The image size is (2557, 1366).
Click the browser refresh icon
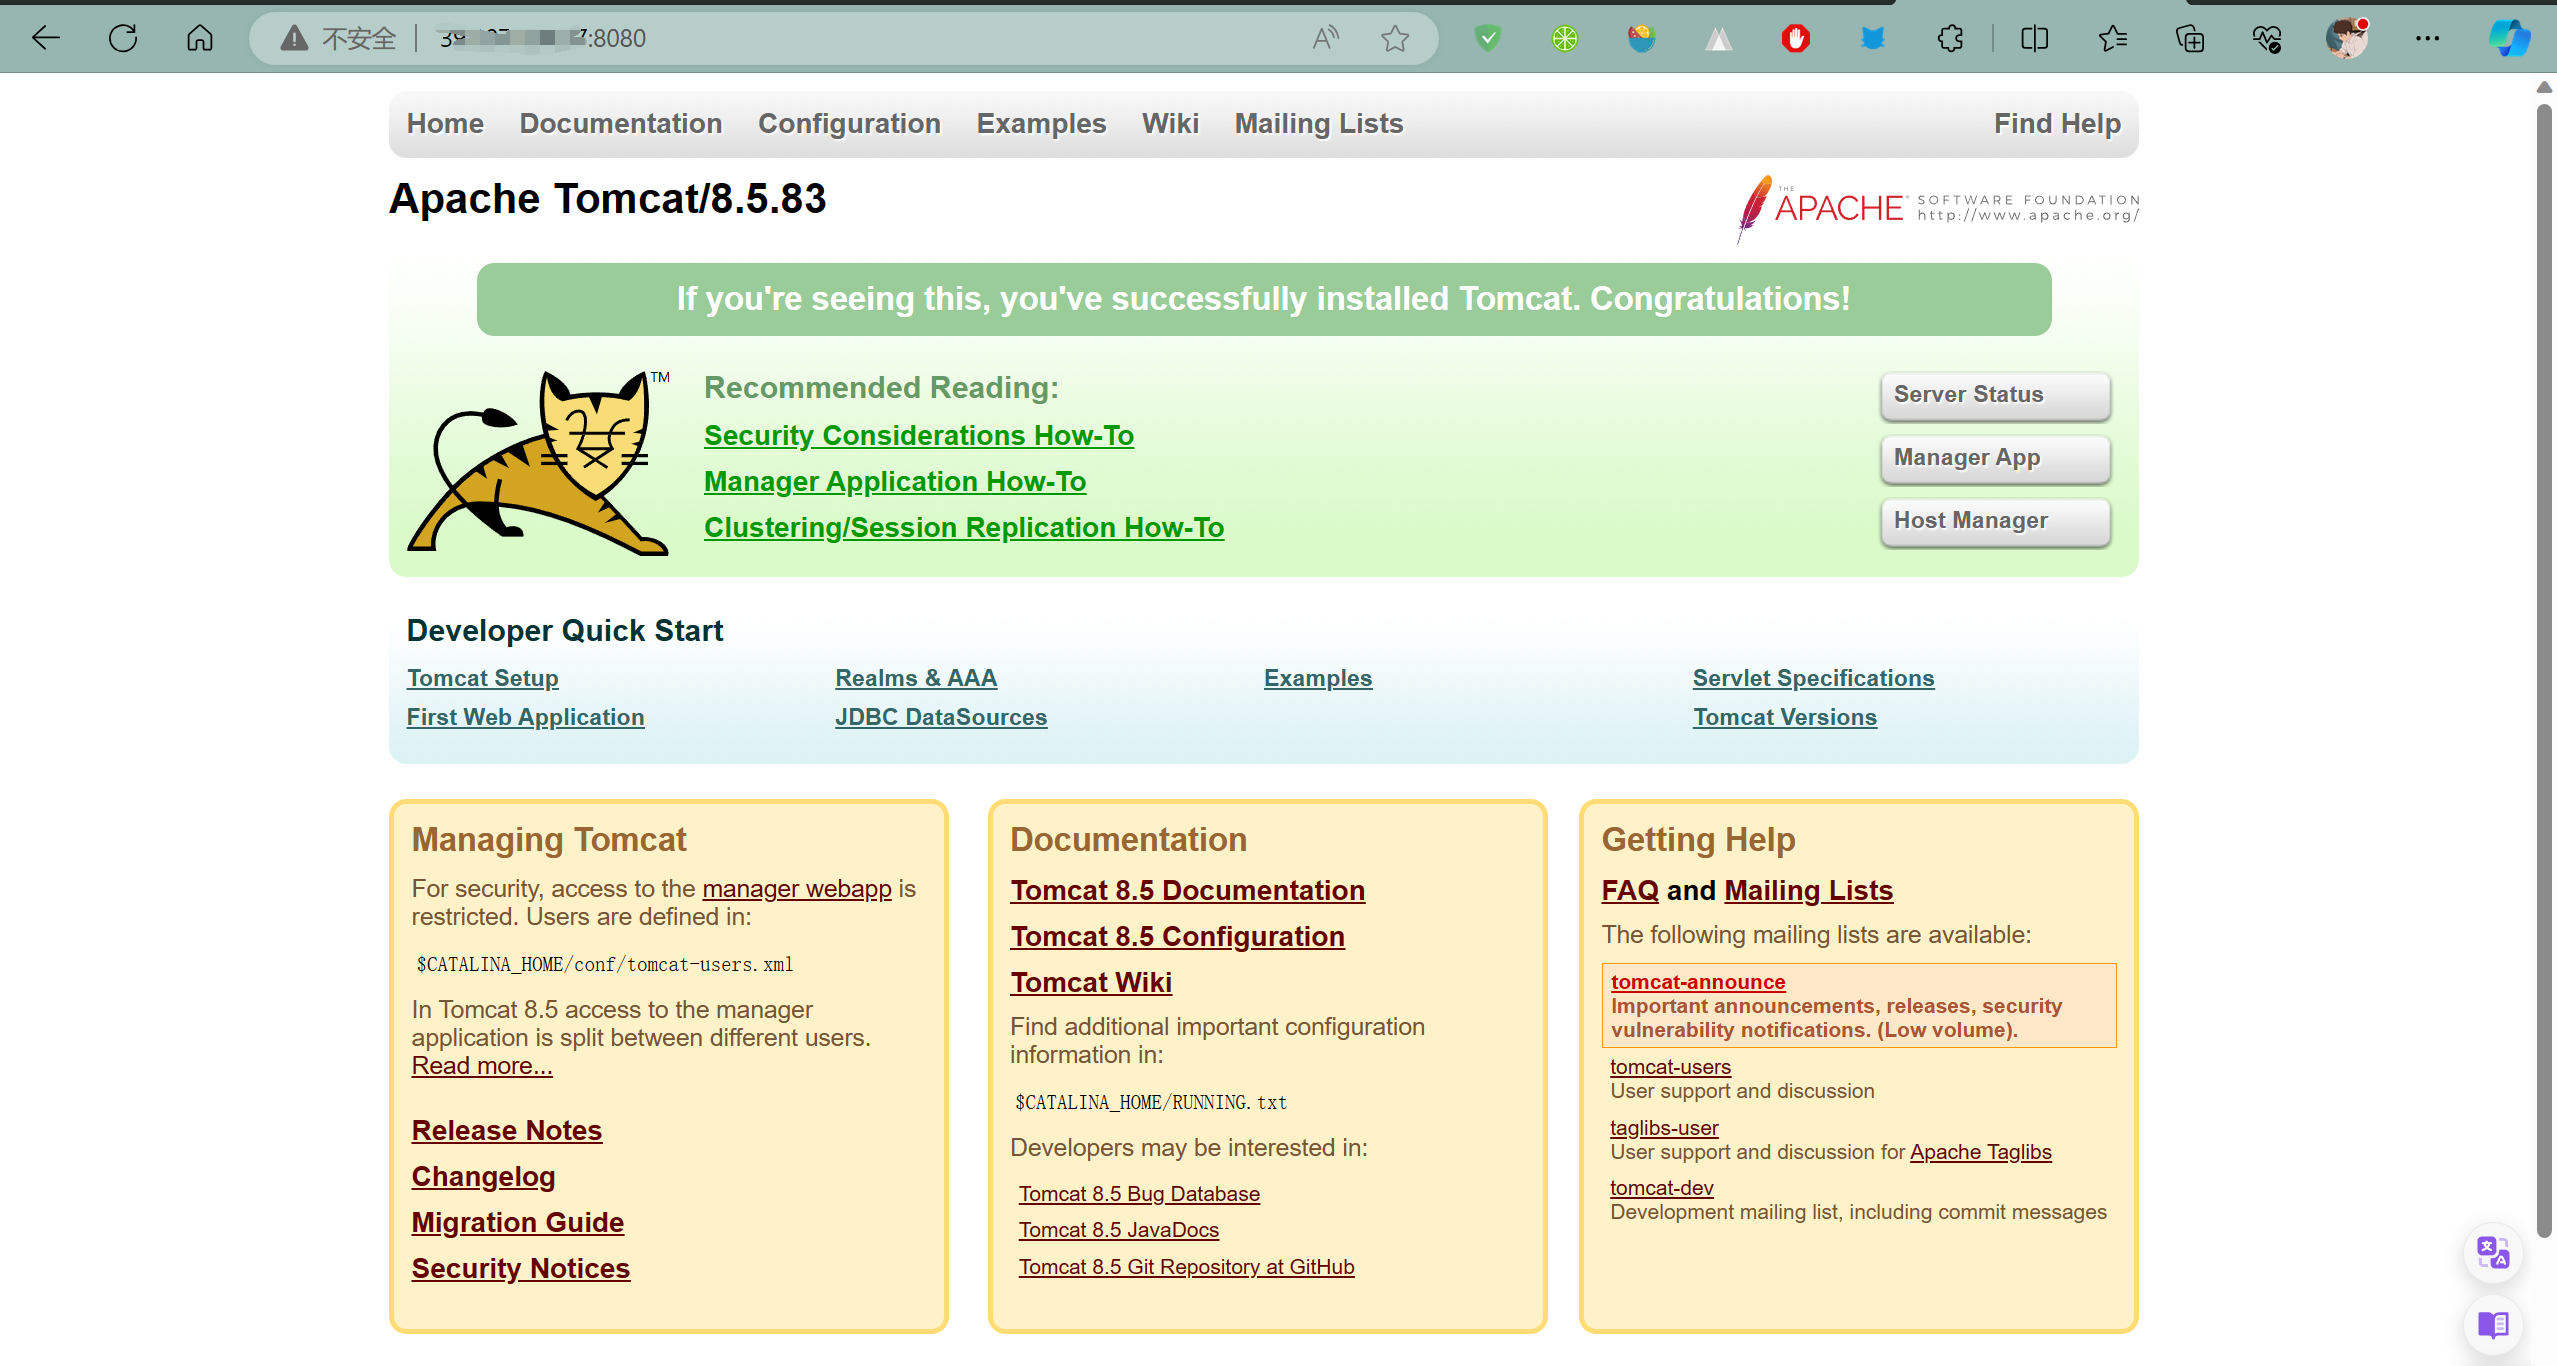123,39
